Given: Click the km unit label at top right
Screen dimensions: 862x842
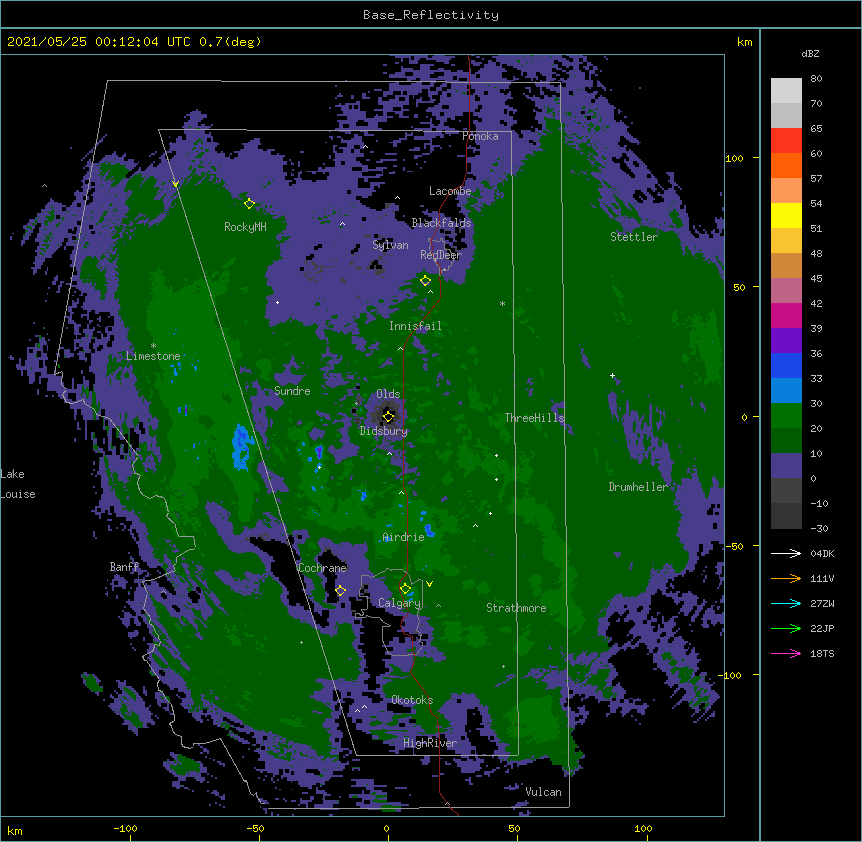Looking at the screenshot, I should [x=744, y=42].
